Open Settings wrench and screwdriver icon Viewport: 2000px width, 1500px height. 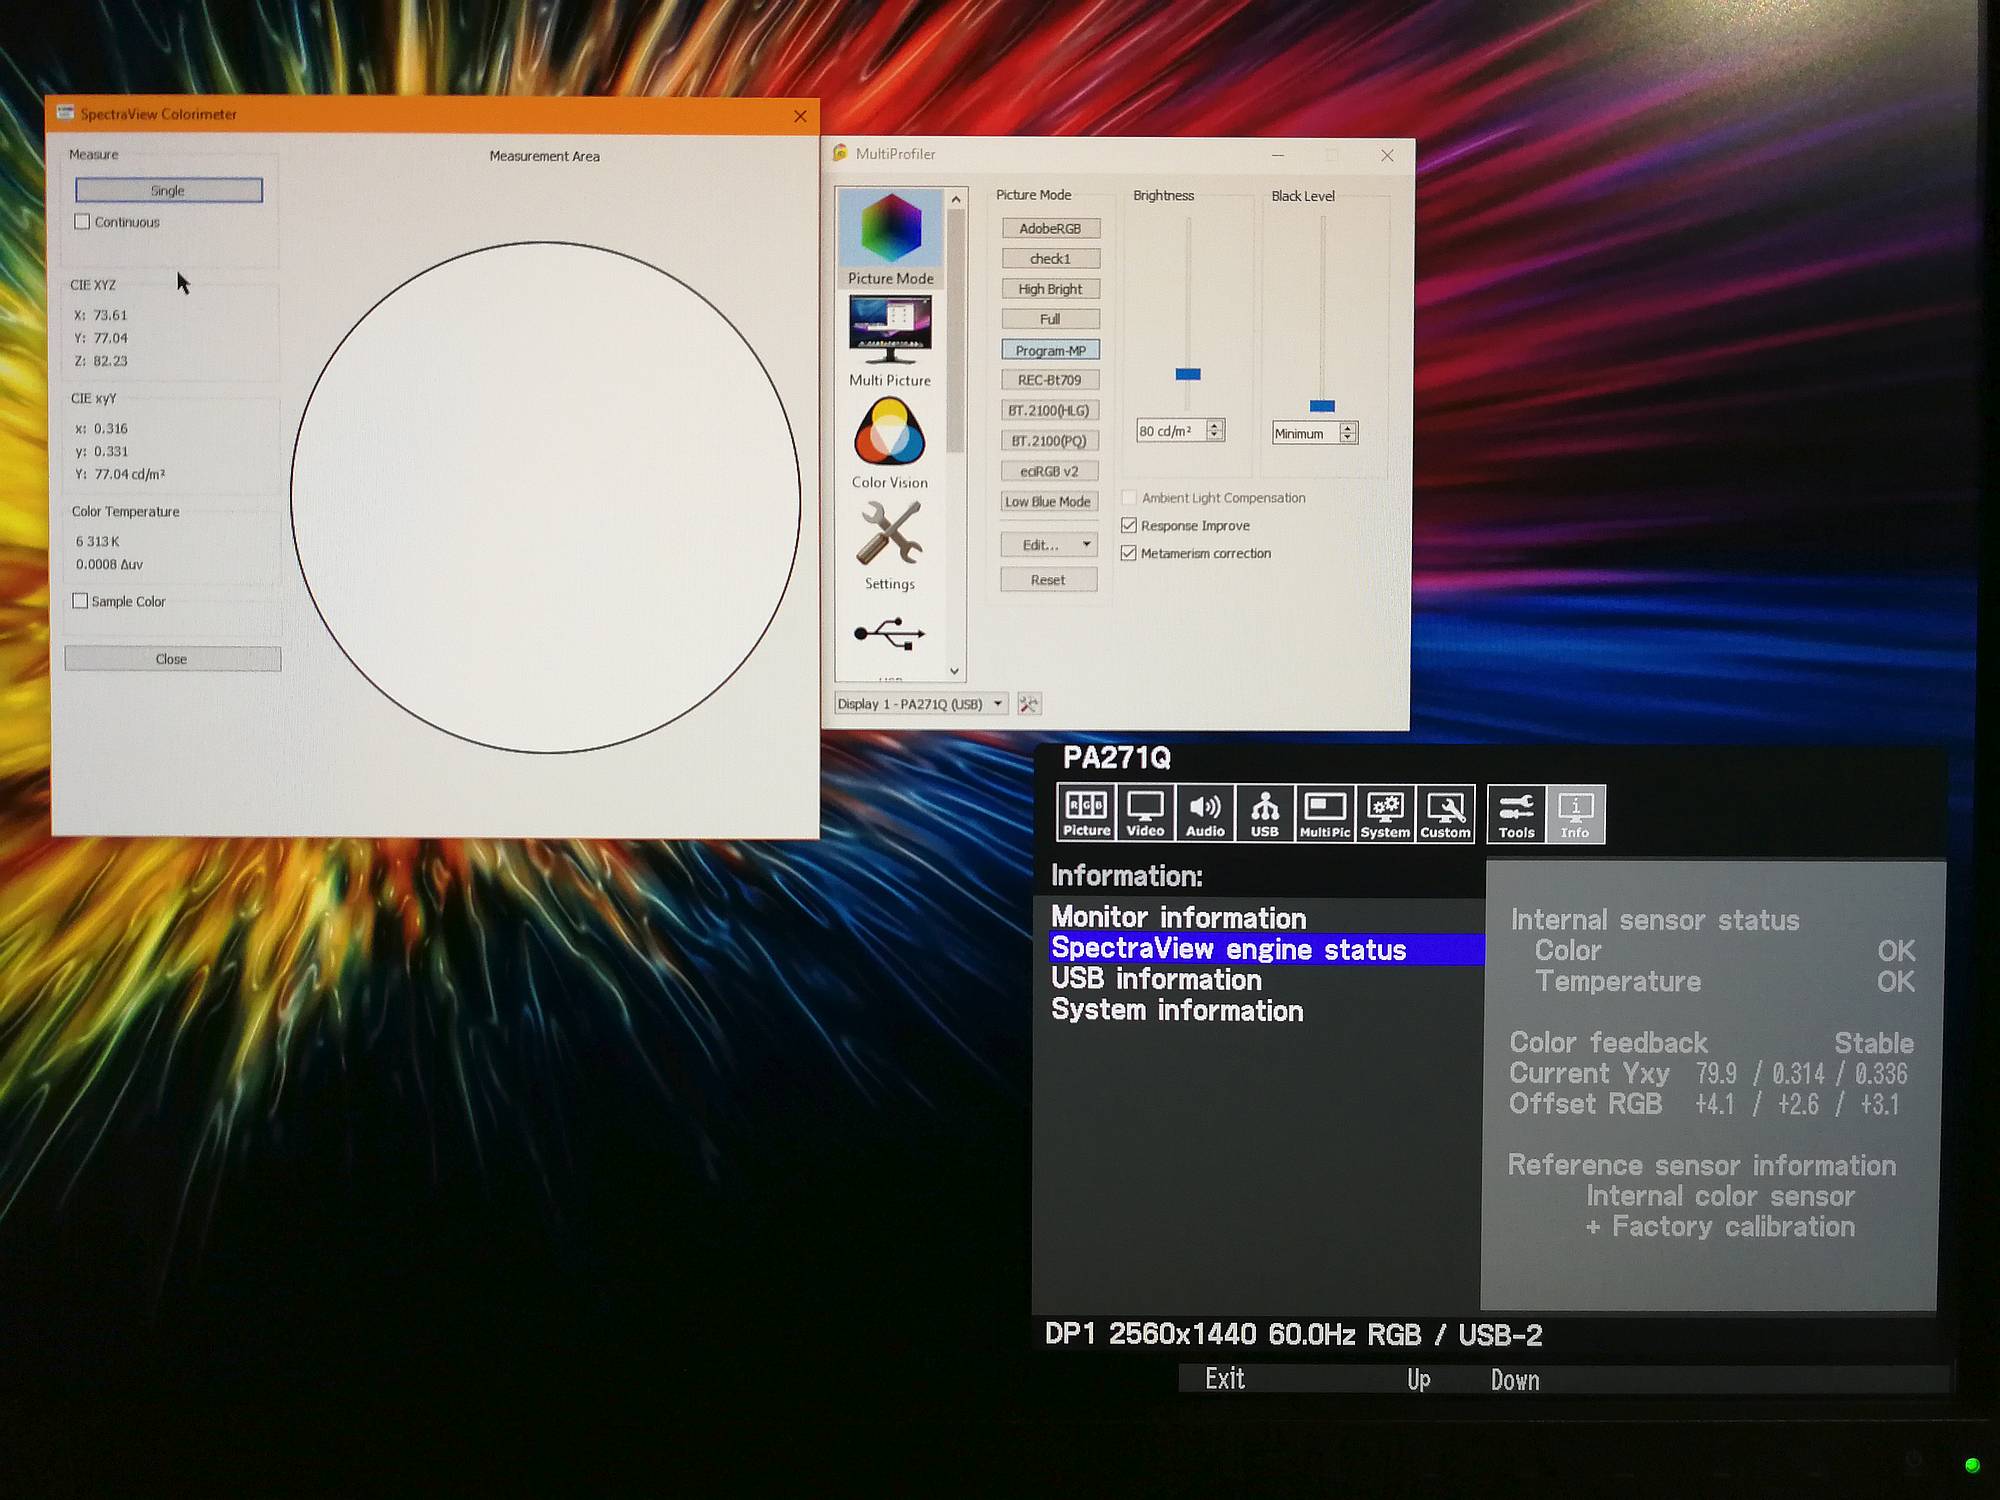tap(889, 533)
